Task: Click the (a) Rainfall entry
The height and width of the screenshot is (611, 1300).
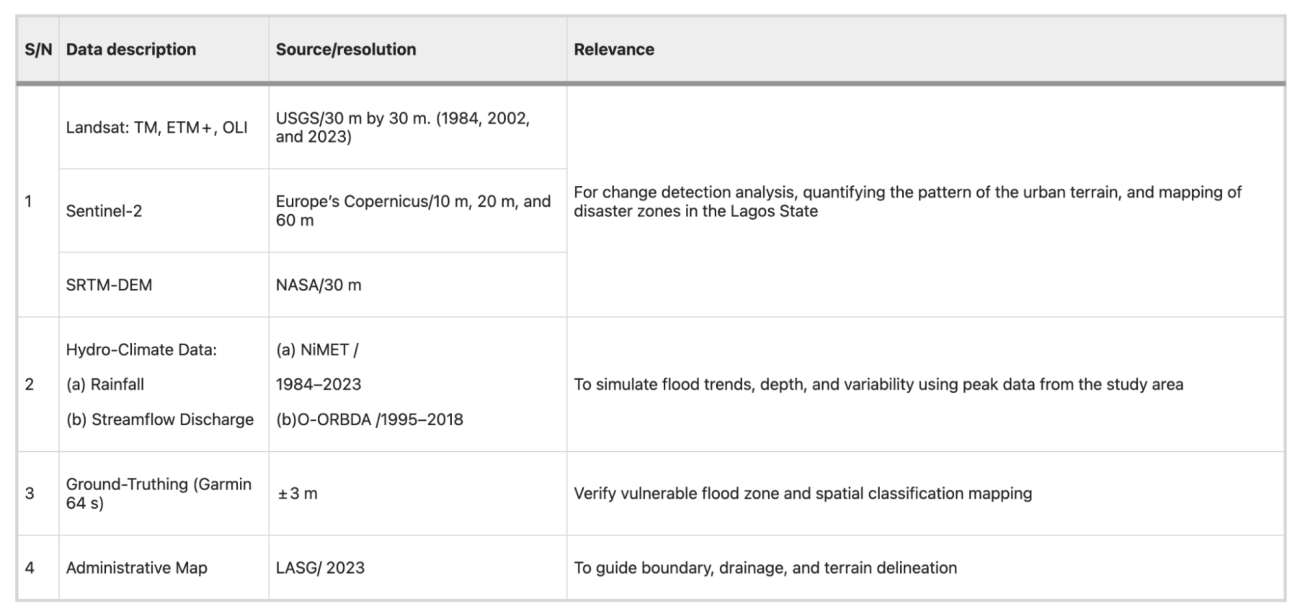Action: point(106,385)
